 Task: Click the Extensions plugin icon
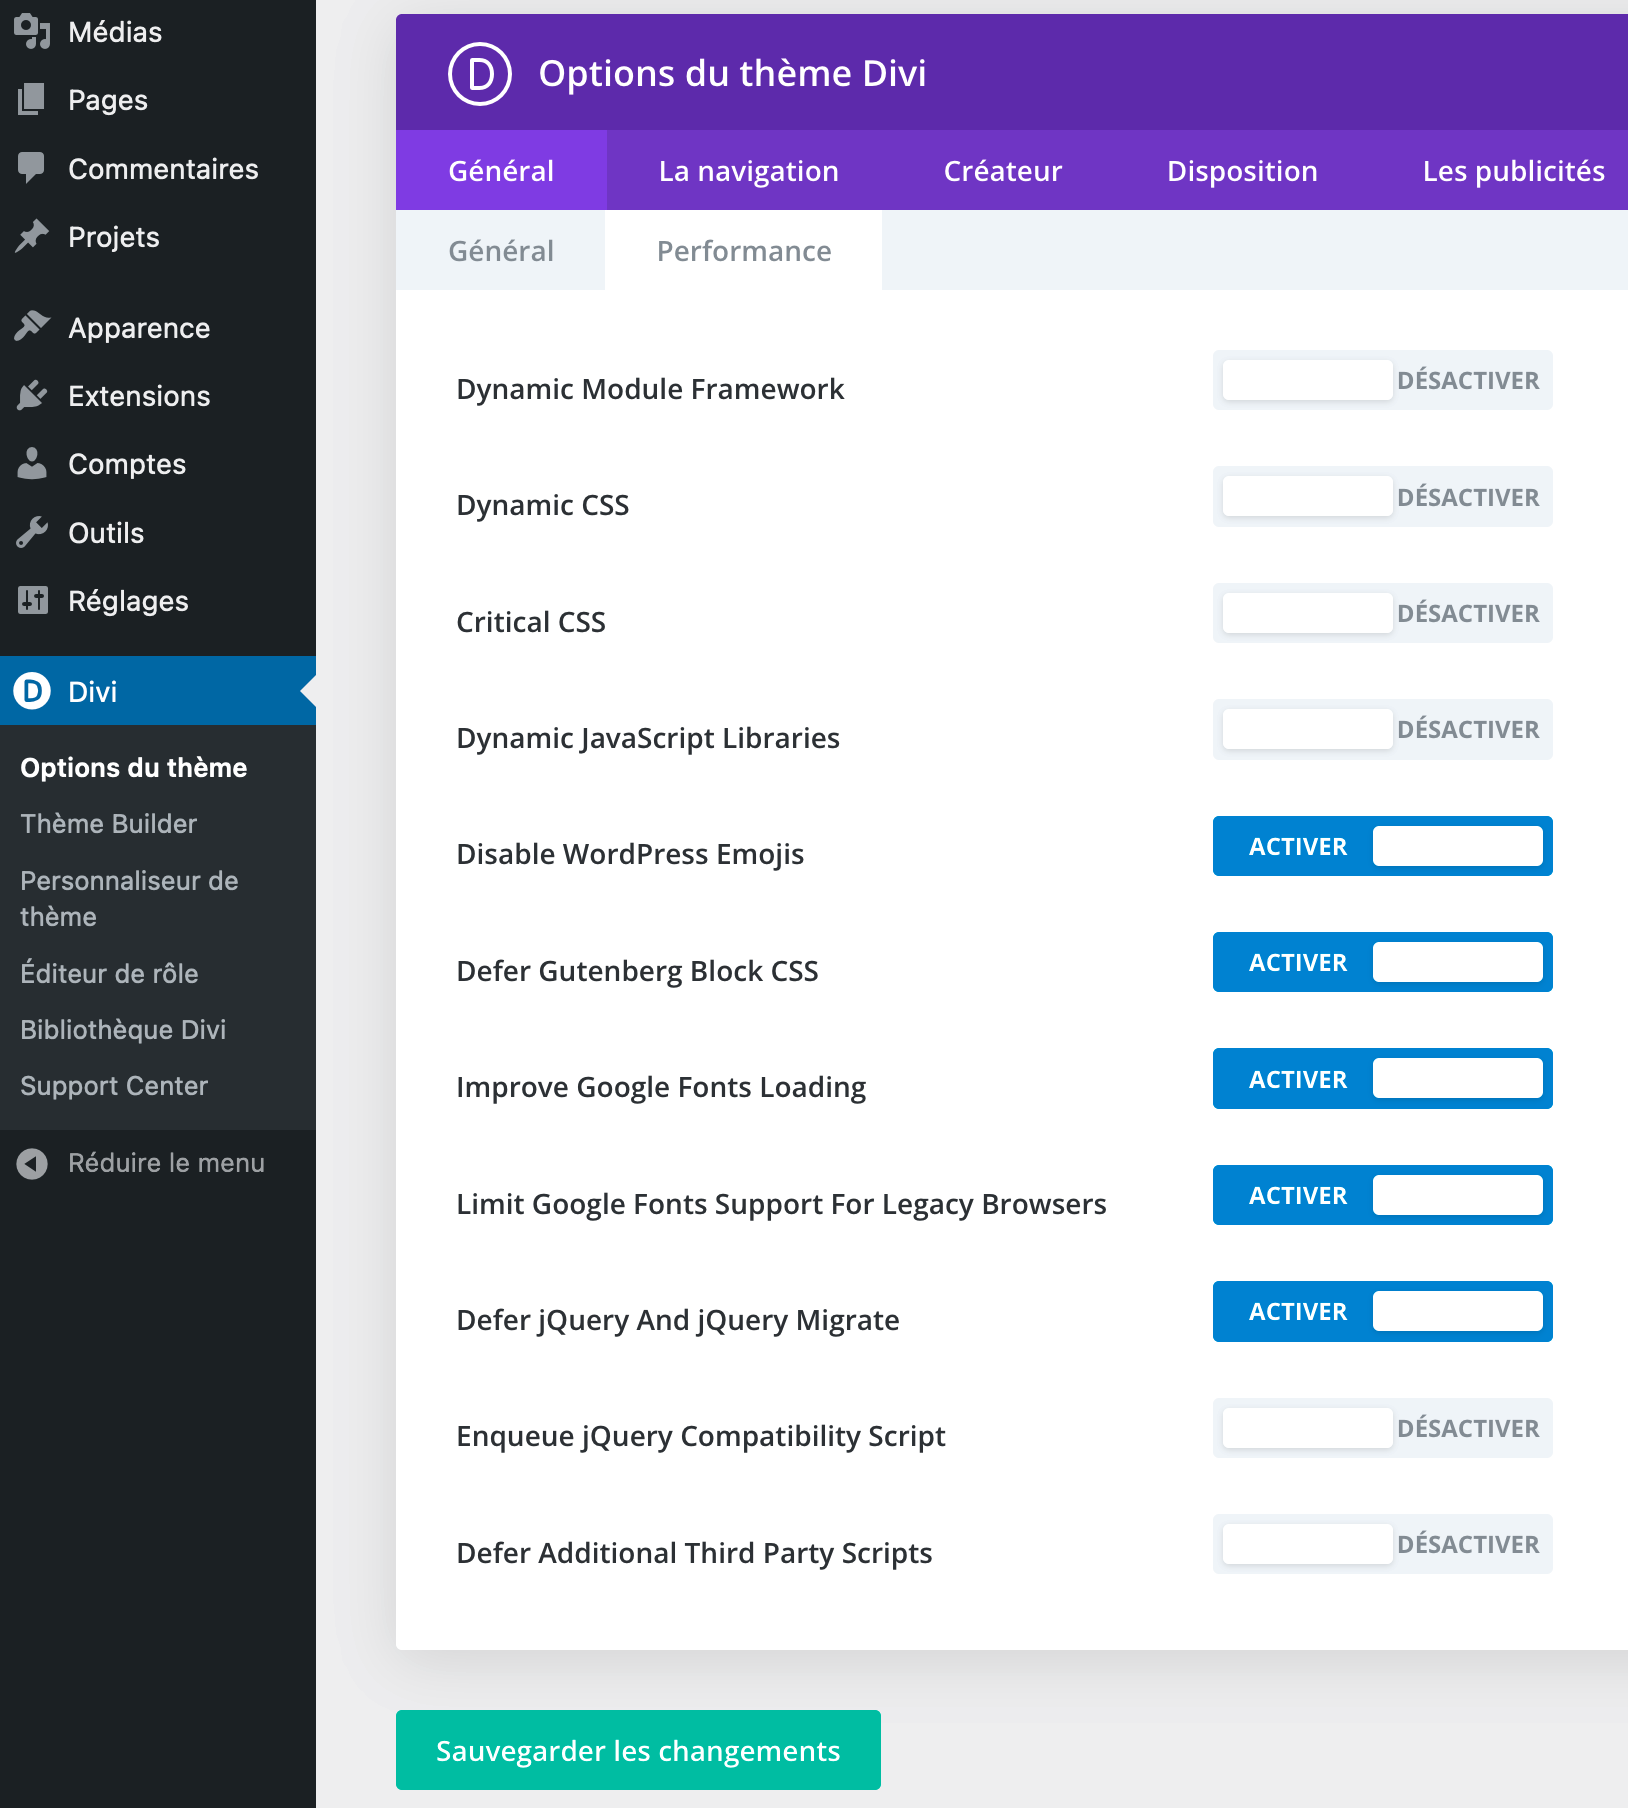point(32,396)
